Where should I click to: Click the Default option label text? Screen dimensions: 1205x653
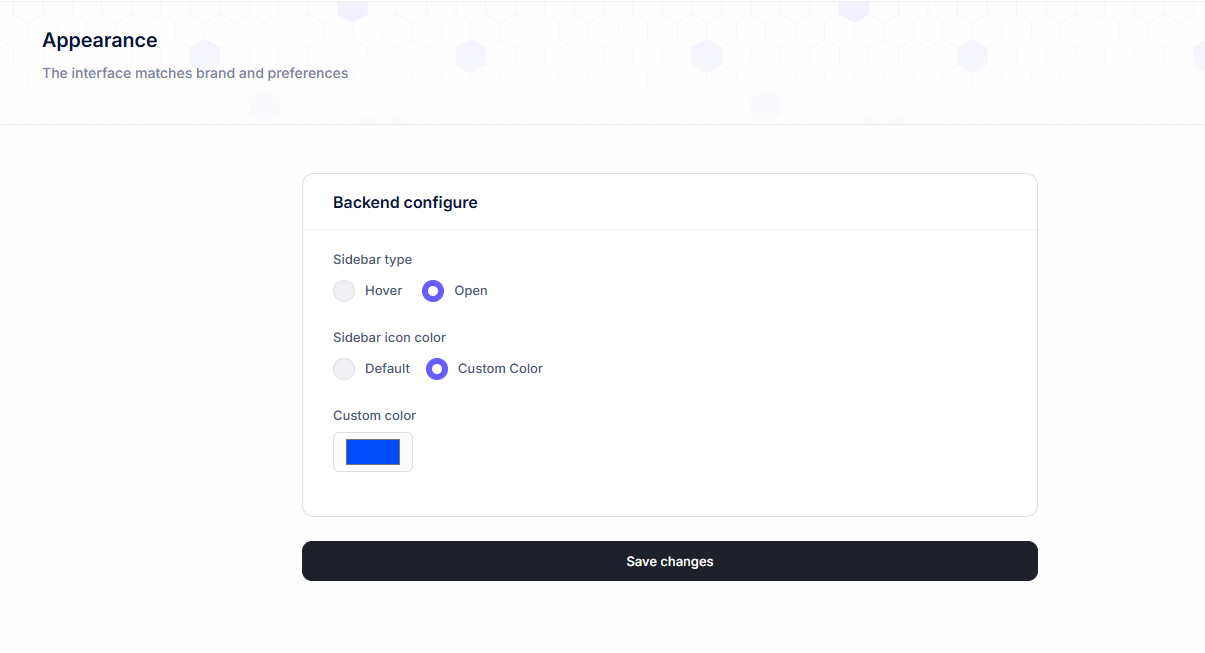pos(387,369)
